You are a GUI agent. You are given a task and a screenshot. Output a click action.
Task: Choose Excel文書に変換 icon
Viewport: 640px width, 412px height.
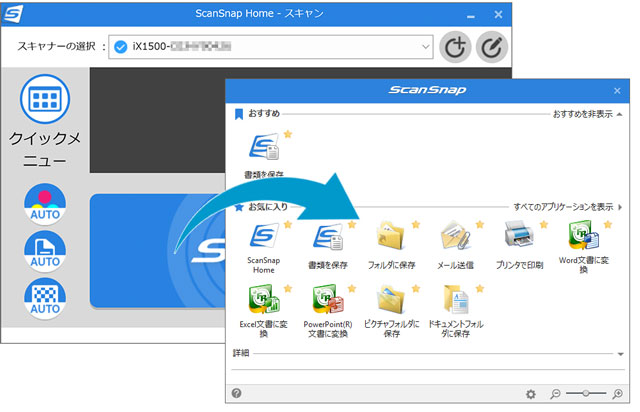coord(264,299)
